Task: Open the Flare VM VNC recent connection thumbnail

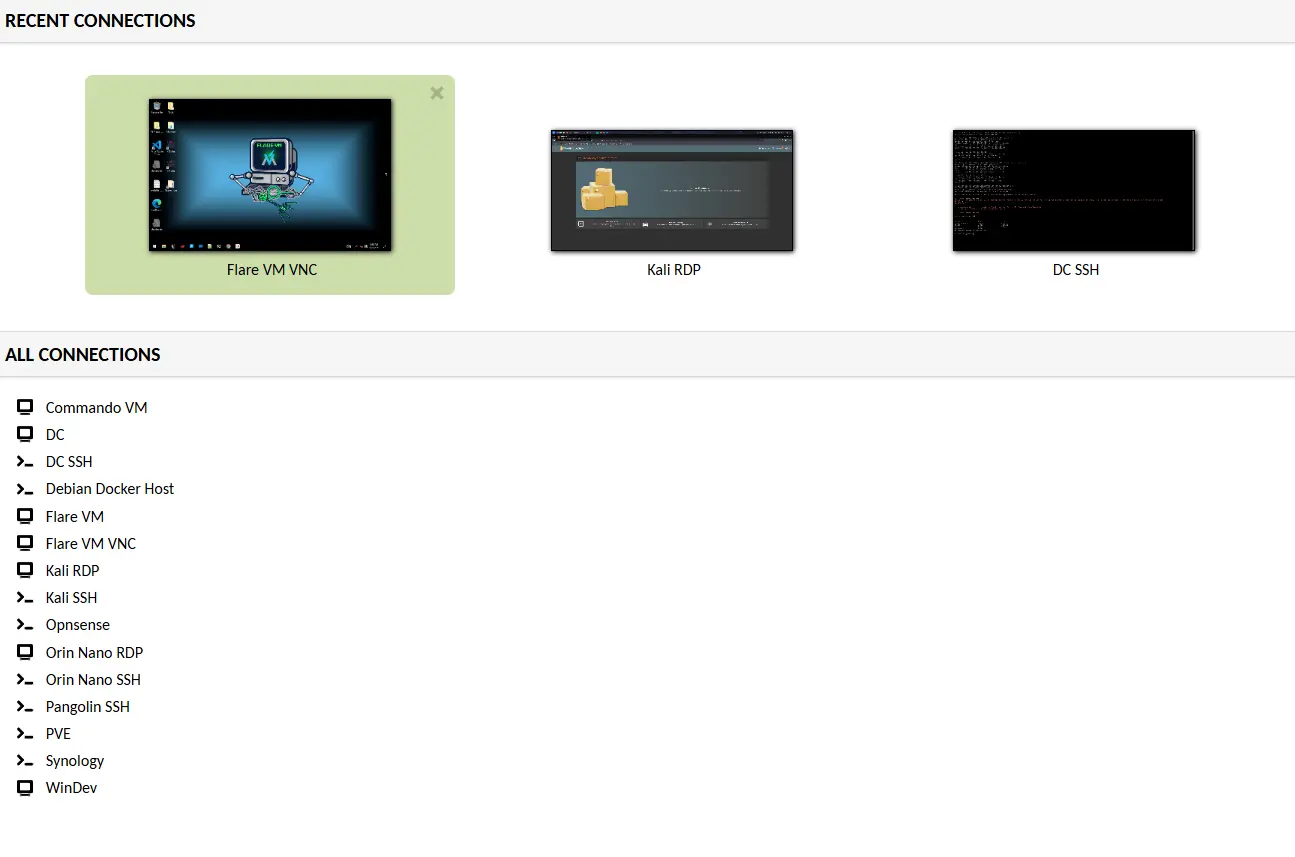Action: (x=270, y=175)
